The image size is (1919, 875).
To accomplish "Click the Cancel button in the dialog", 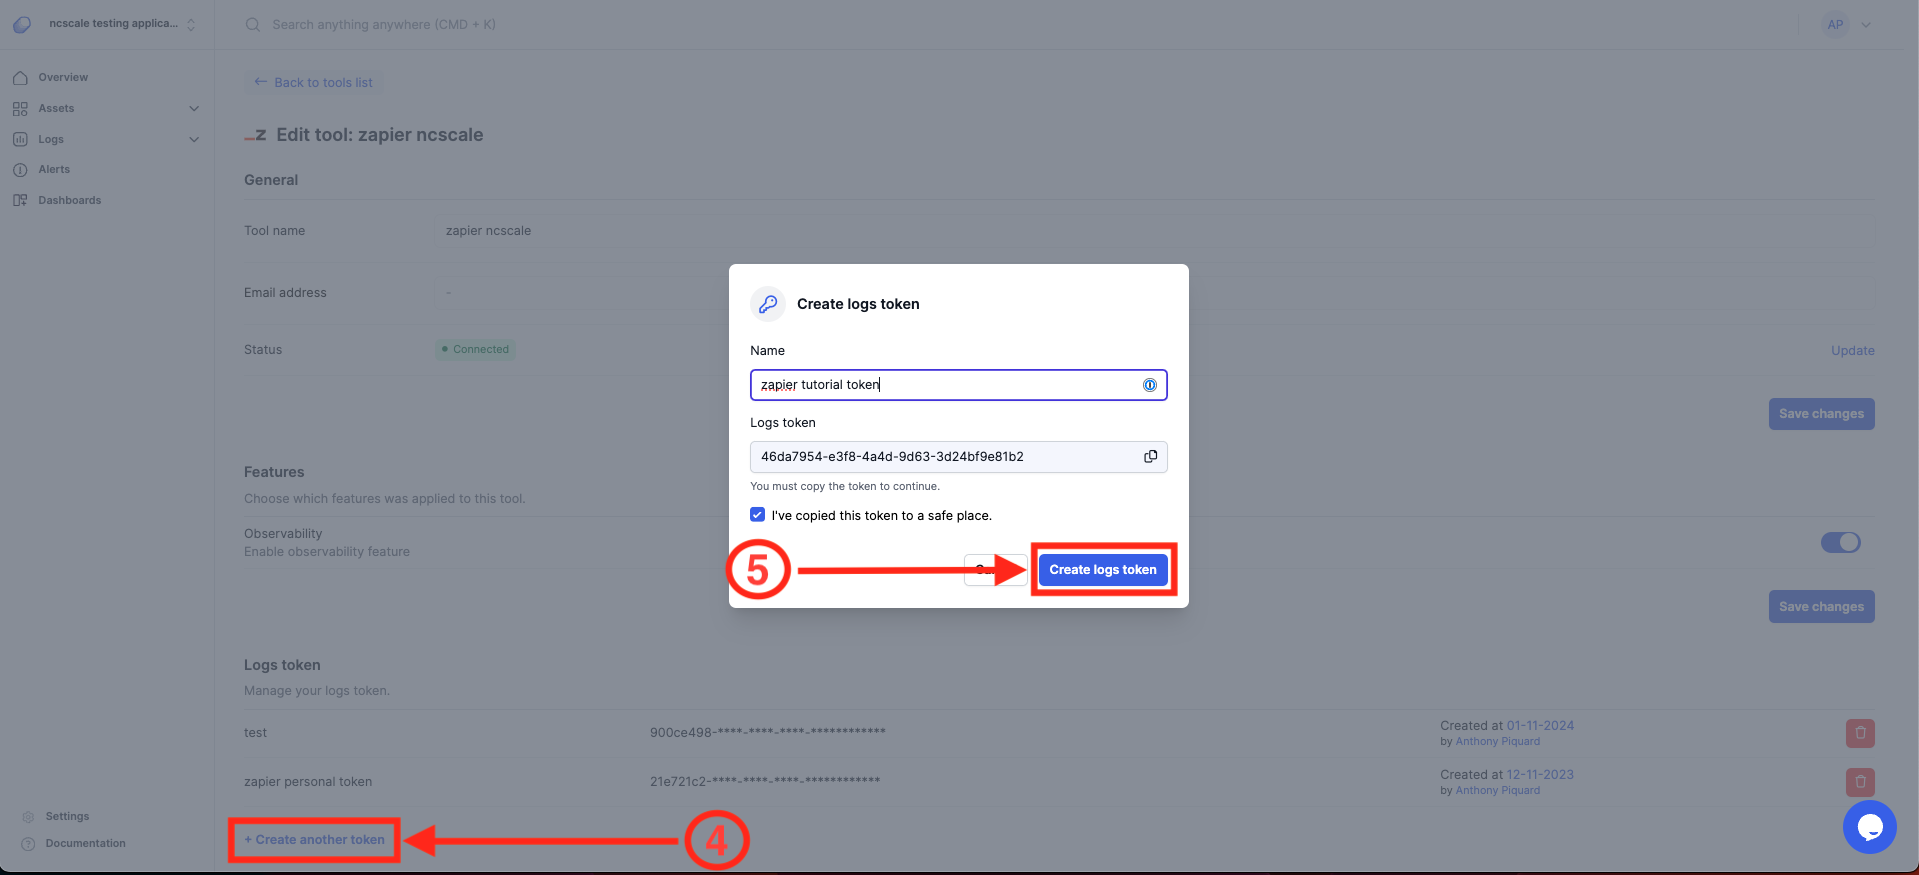I will [x=995, y=570].
